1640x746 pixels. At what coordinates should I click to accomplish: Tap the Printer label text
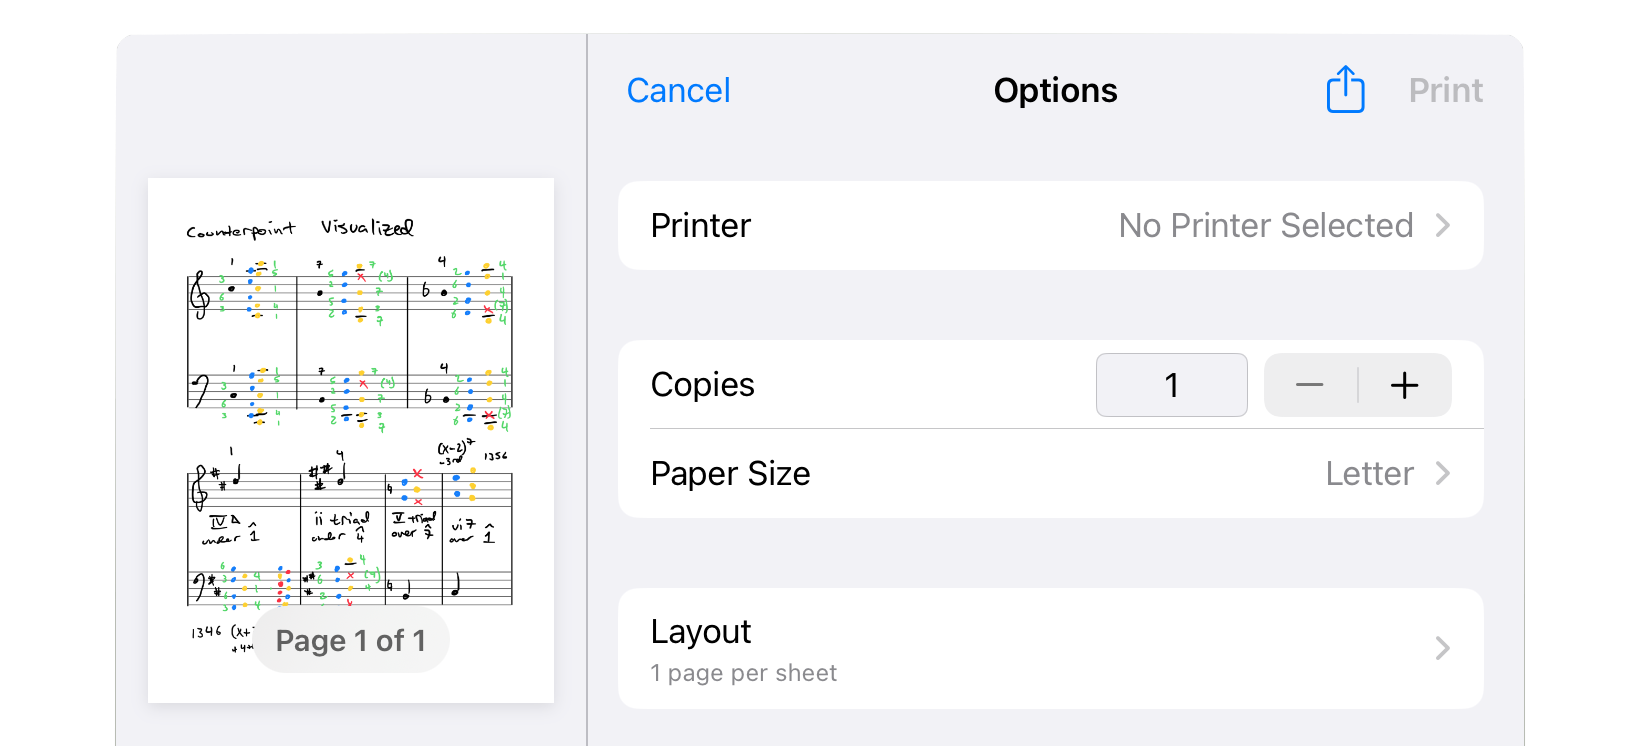coord(700,225)
